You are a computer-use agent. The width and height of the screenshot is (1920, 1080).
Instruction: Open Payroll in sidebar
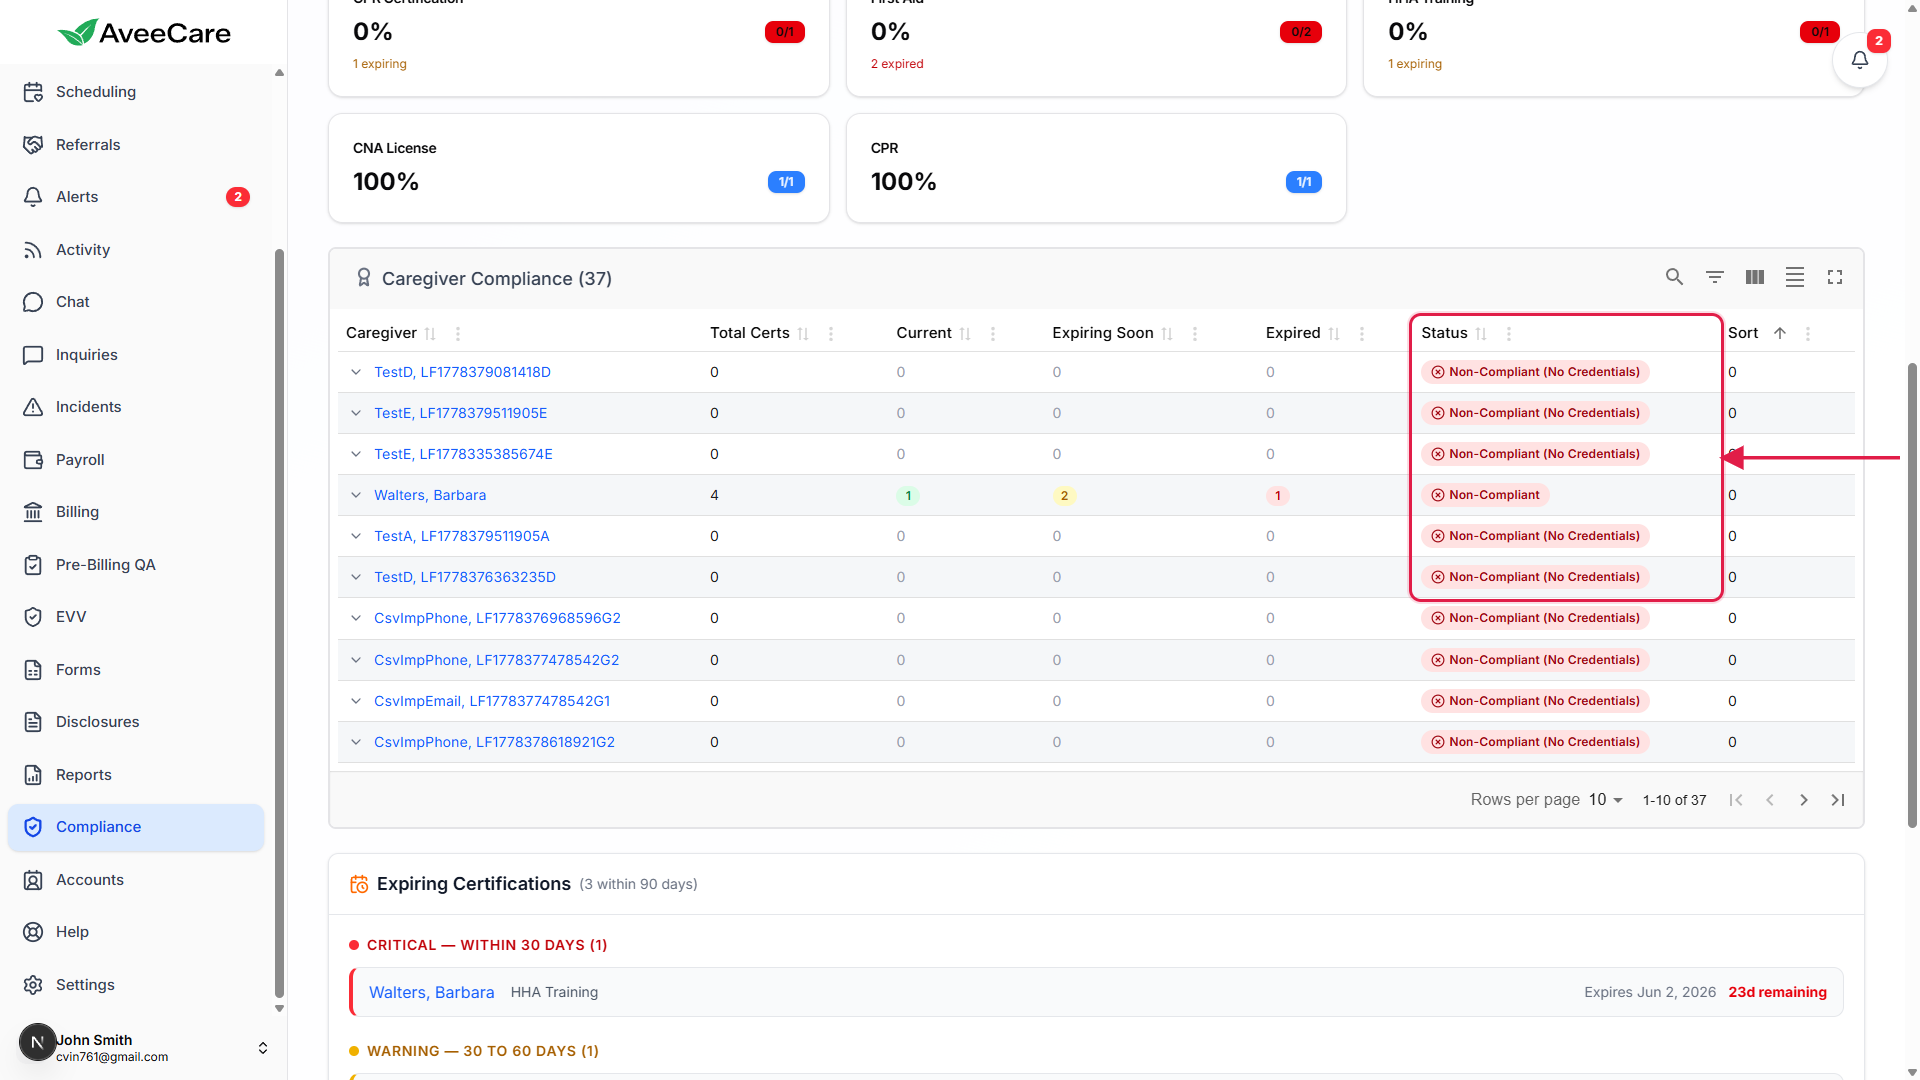[x=136, y=460]
